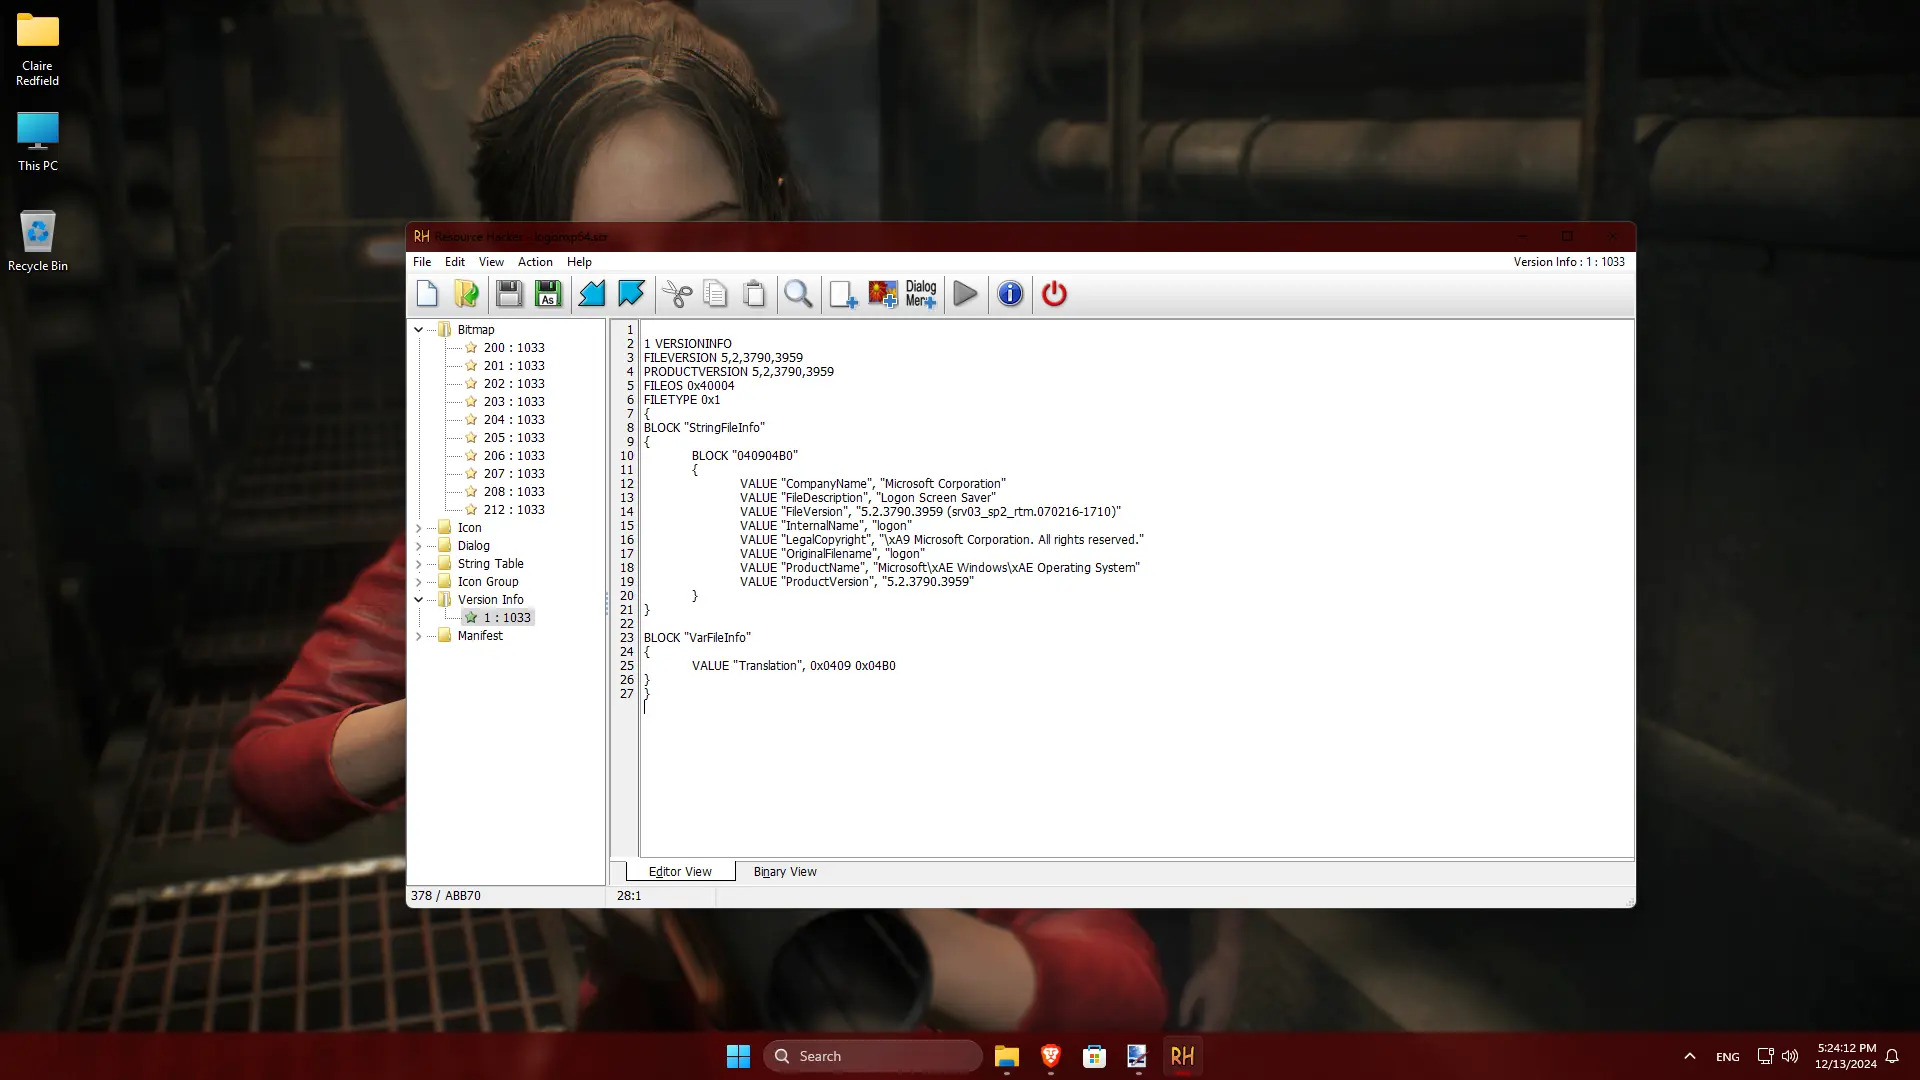Copy using the toolbar copy icon

pyautogui.click(x=715, y=294)
